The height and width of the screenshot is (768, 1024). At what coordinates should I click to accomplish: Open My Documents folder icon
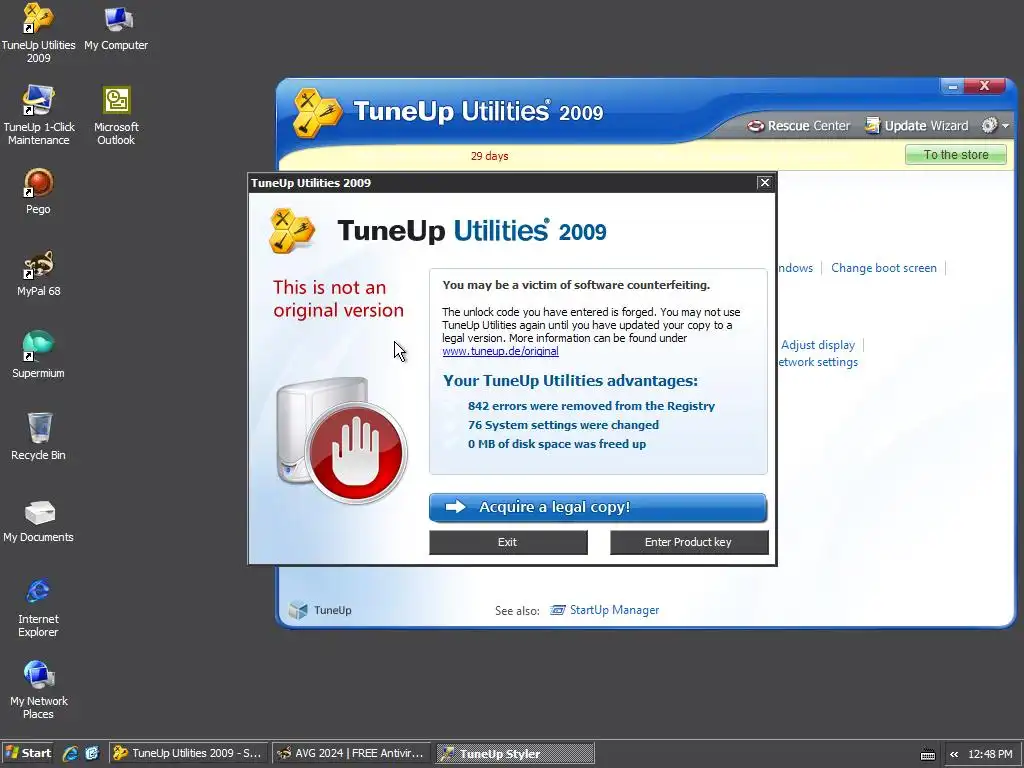39,521
